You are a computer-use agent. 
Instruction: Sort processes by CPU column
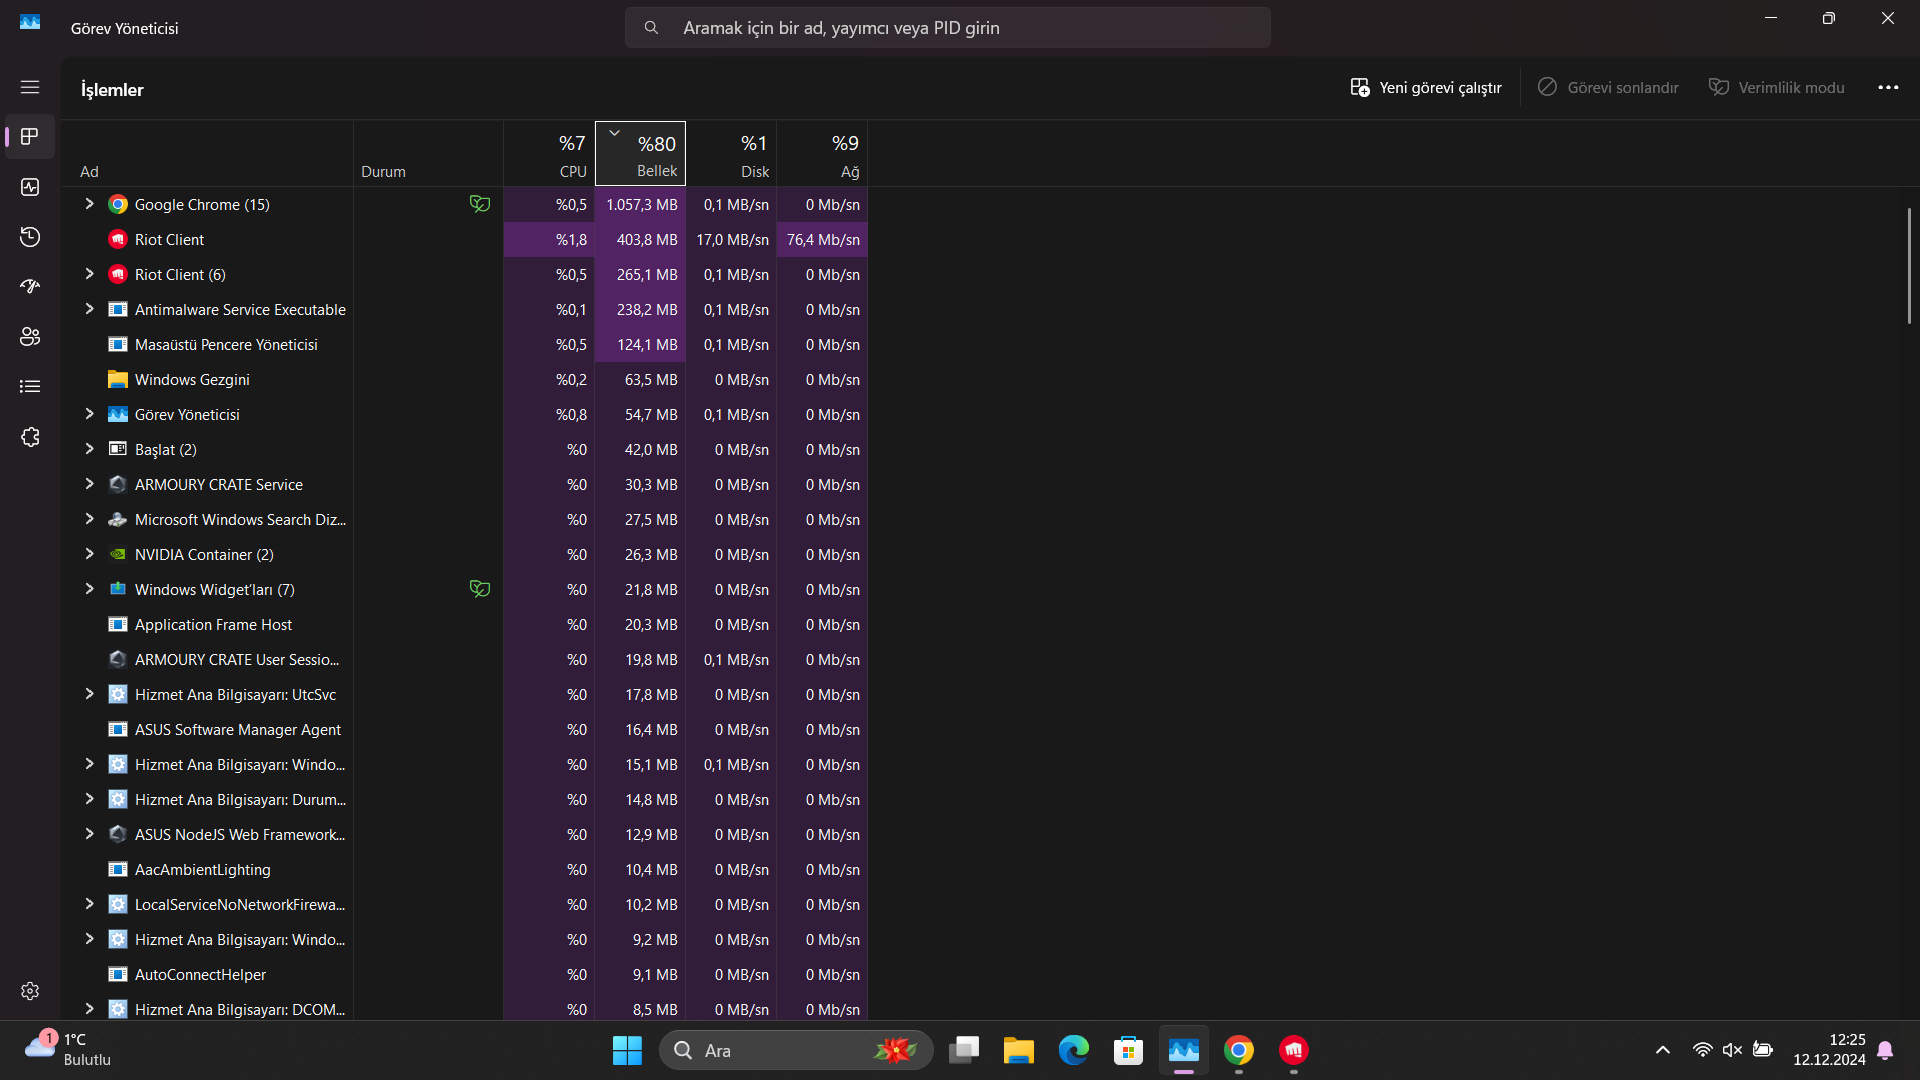coord(549,155)
